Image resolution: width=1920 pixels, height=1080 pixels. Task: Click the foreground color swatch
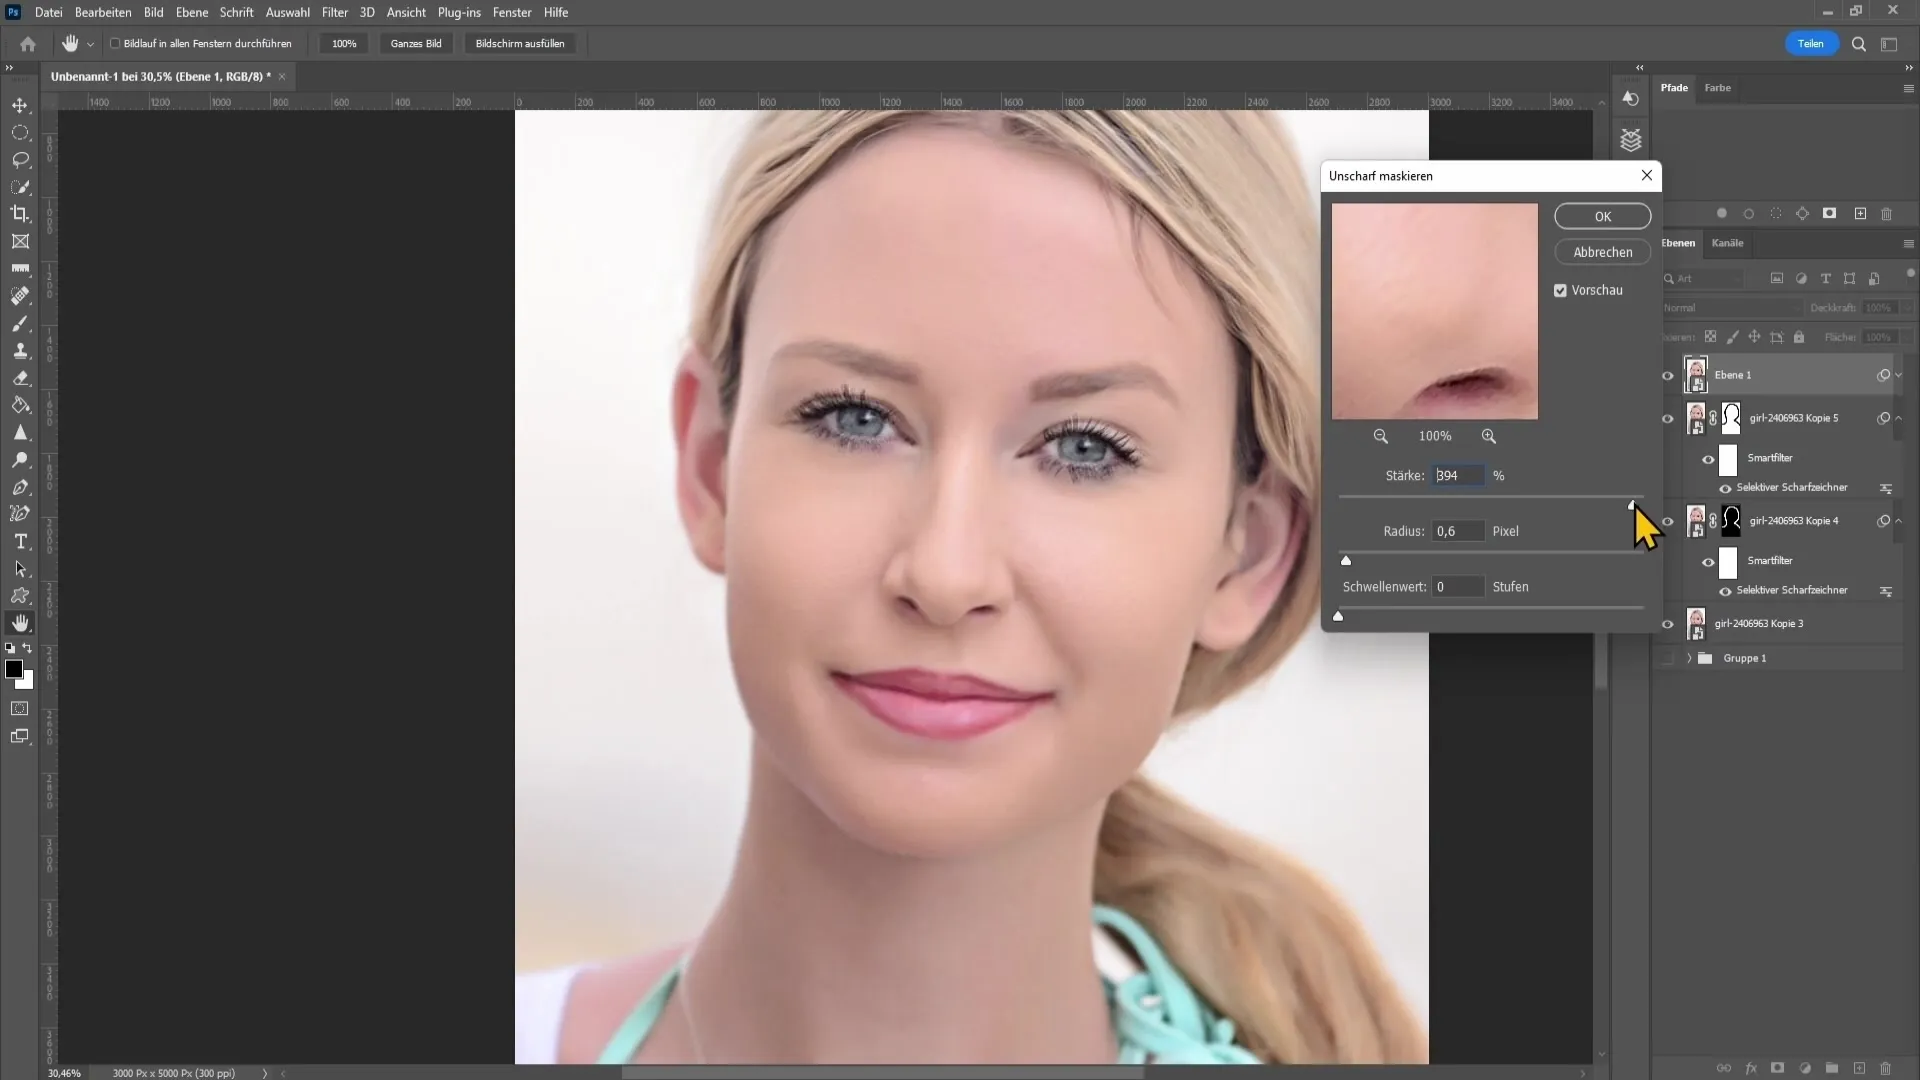tap(14, 670)
